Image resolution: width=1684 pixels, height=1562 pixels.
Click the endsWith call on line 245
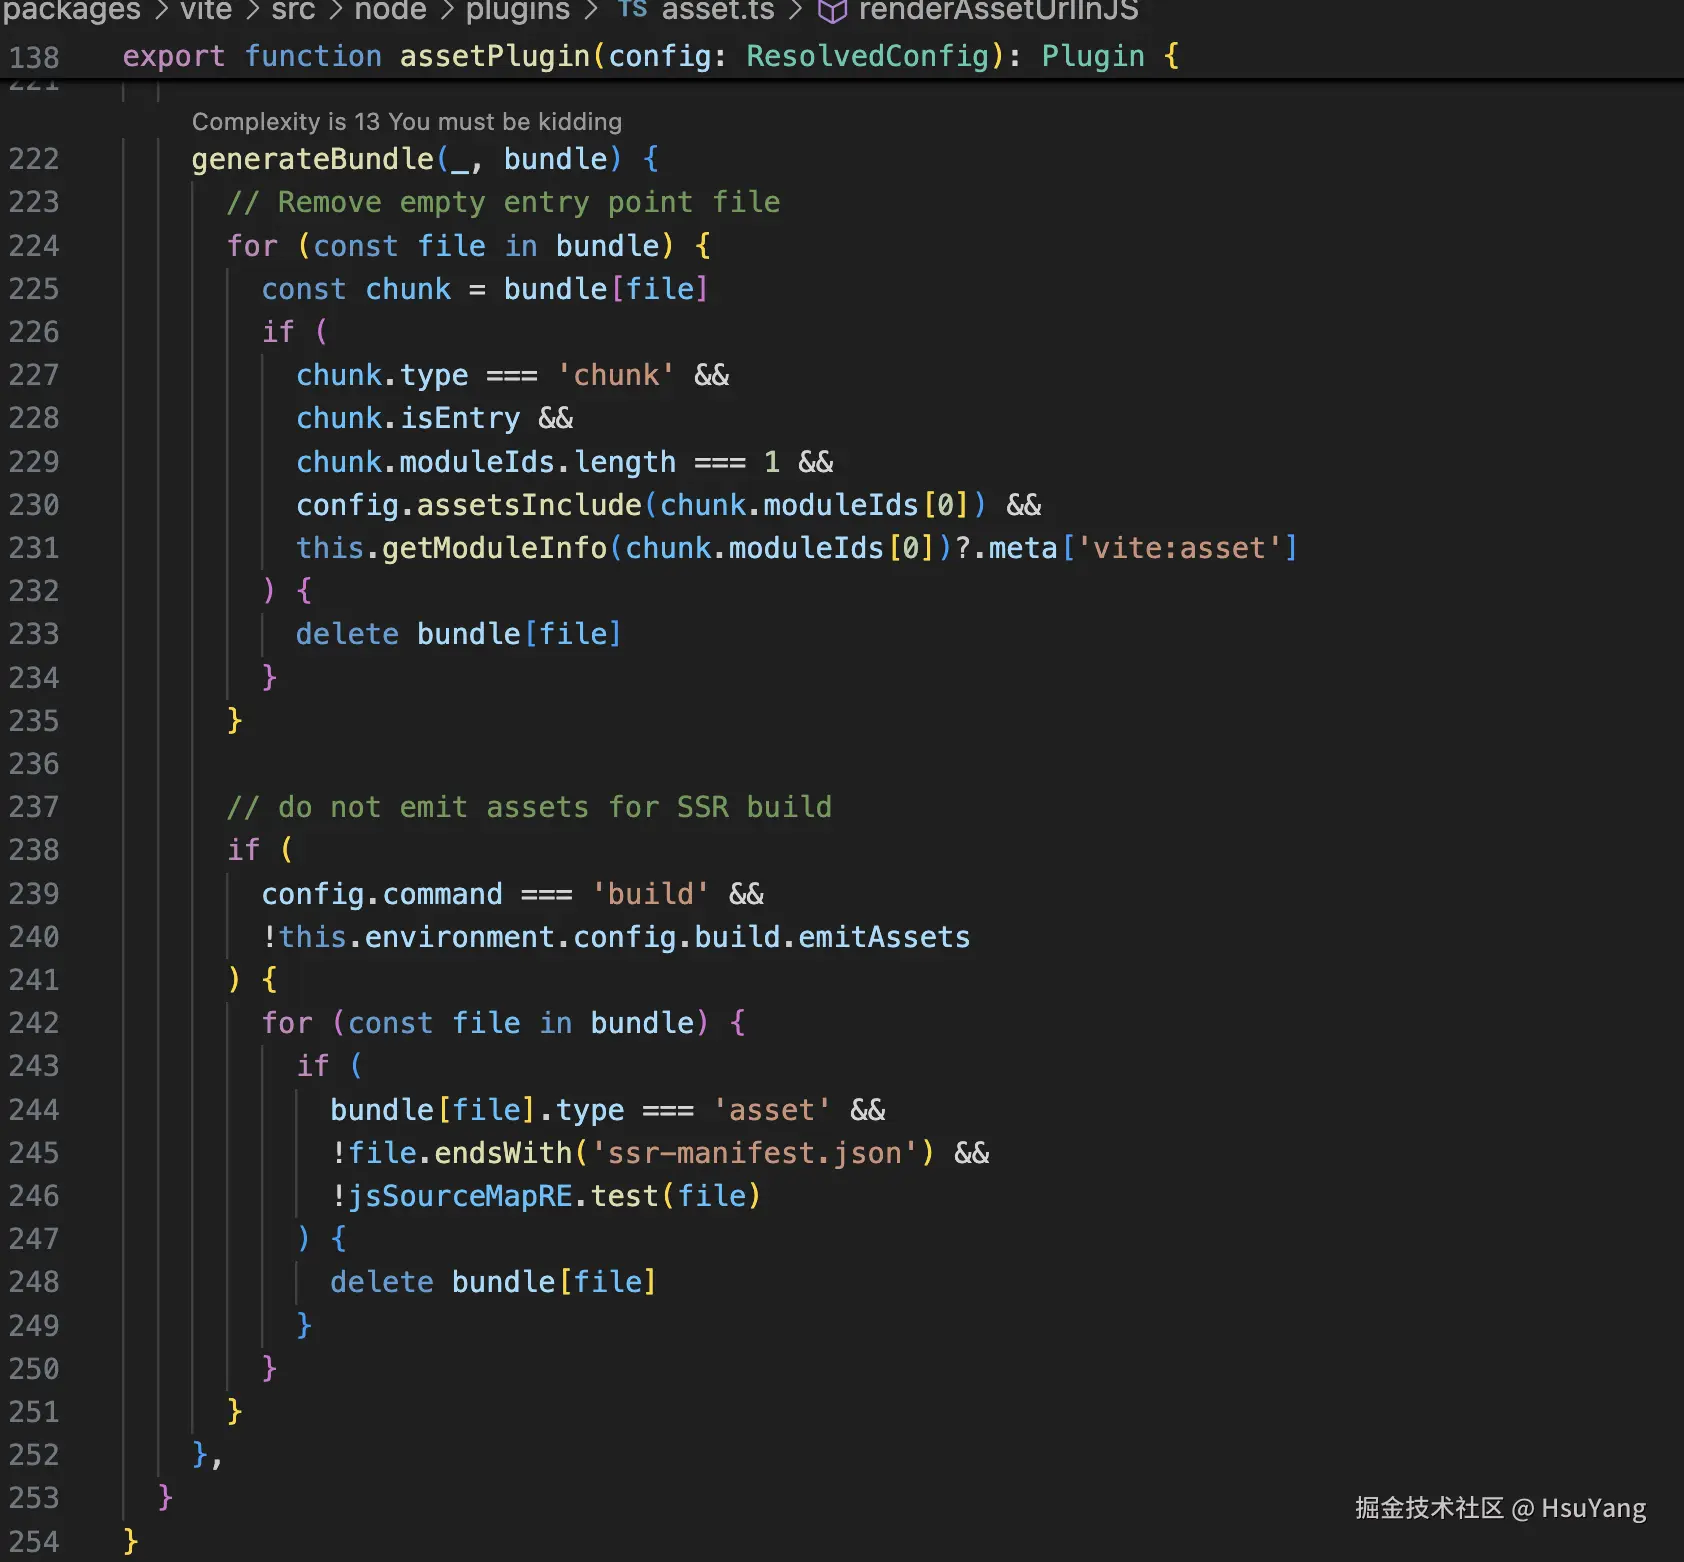click(503, 1153)
